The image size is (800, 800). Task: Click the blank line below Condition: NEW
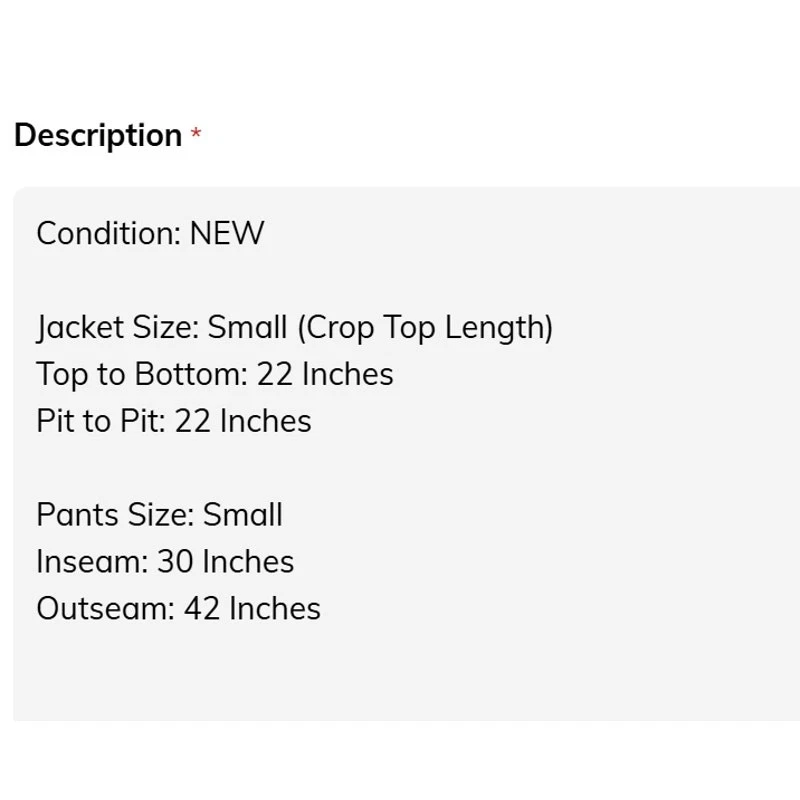click(408, 280)
